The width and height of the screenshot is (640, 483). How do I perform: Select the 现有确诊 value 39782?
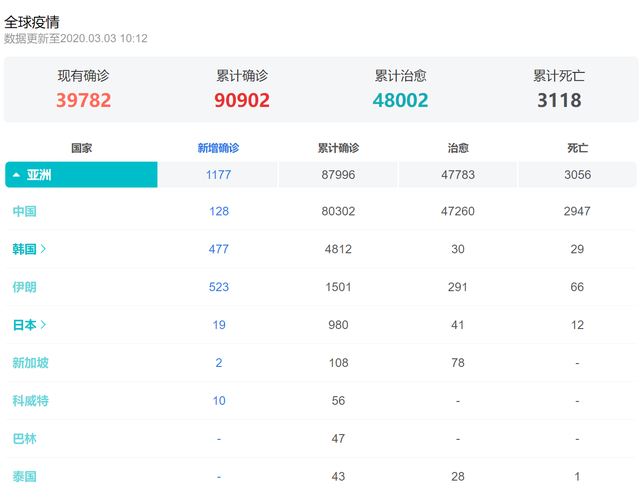[84, 100]
